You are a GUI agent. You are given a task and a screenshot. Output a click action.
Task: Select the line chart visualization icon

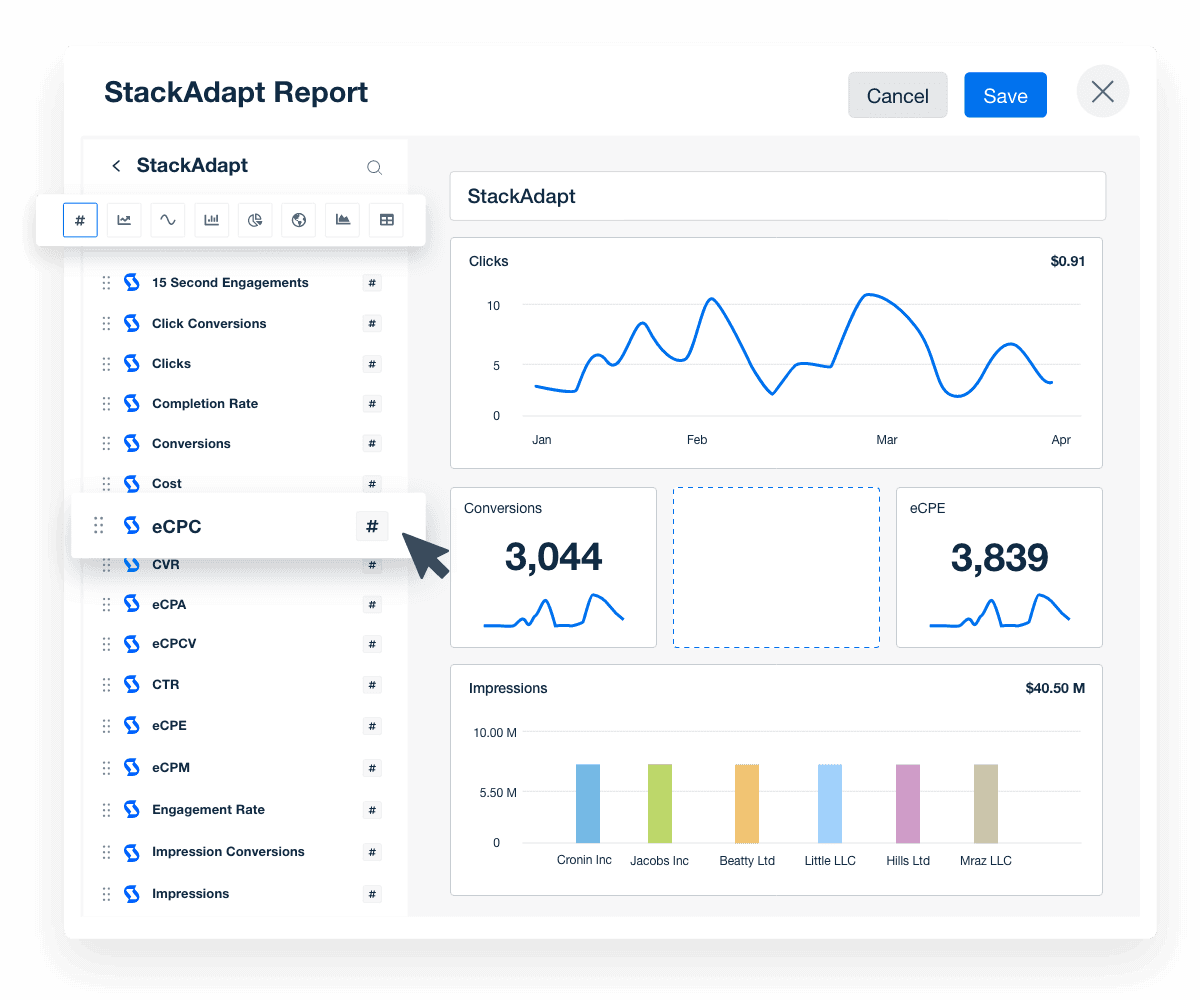pos(124,220)
